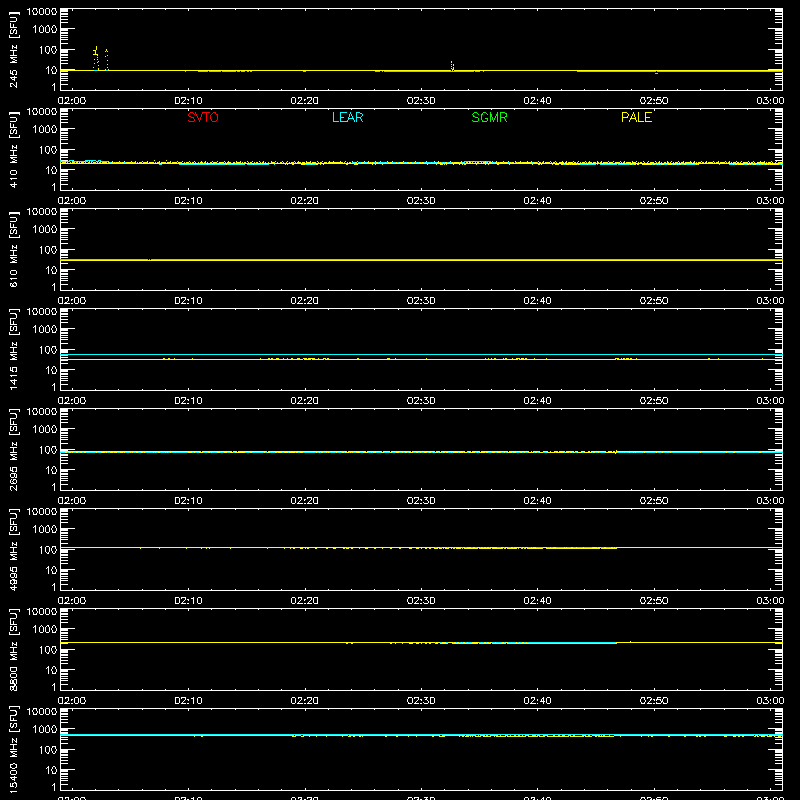Click the 02:50 tick label below the 4995 MHz panel

coord(654,601)
